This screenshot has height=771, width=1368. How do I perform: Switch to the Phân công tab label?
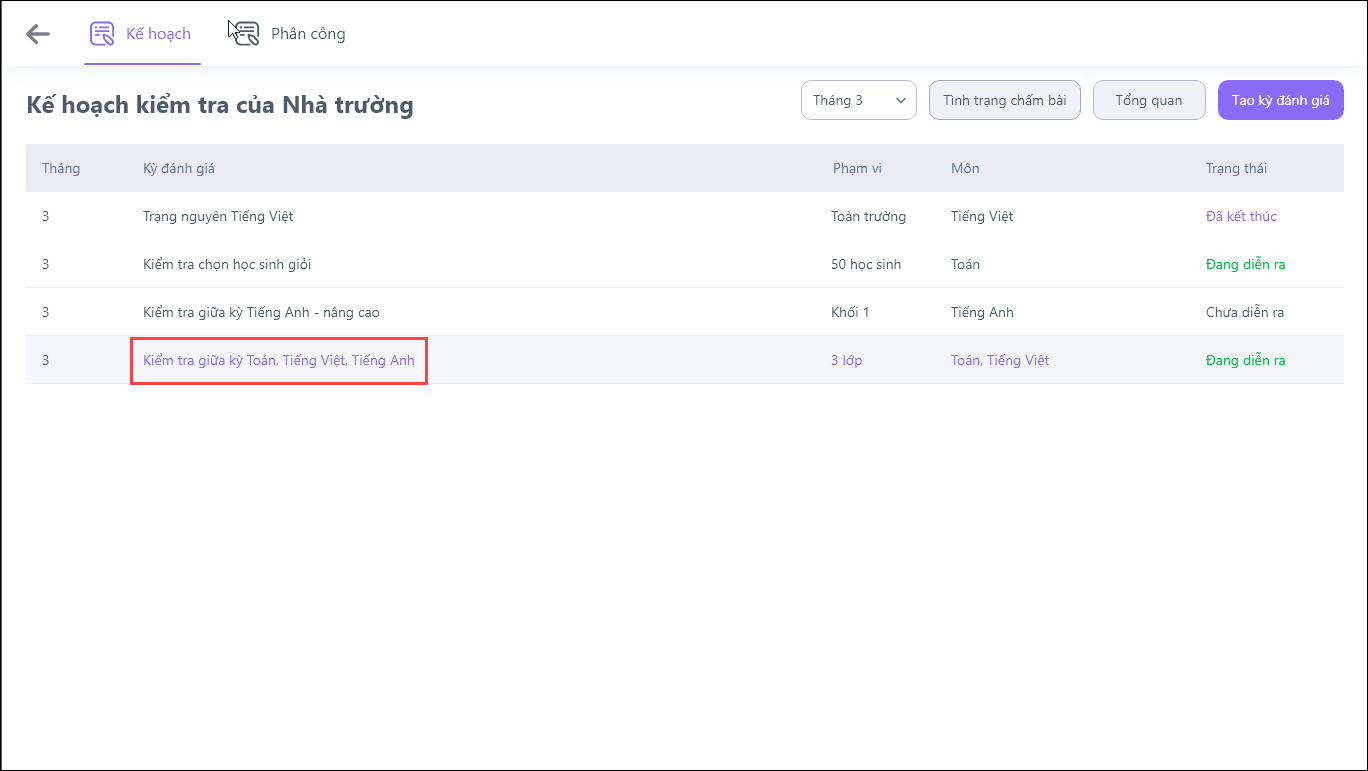[308, 34]
